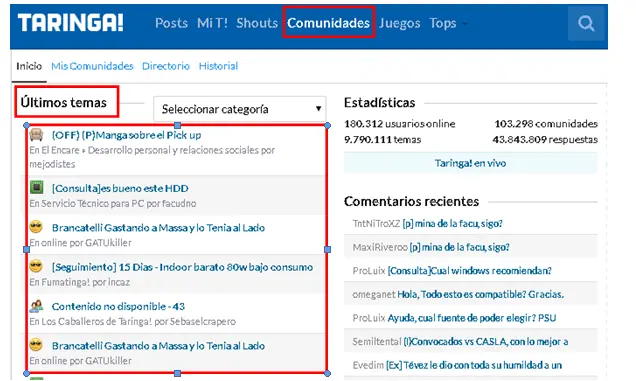Viewport: 636px width, 381px height.
Task: Click community text En Servicio Técnico para PC
Action: (x=113, y=203)
